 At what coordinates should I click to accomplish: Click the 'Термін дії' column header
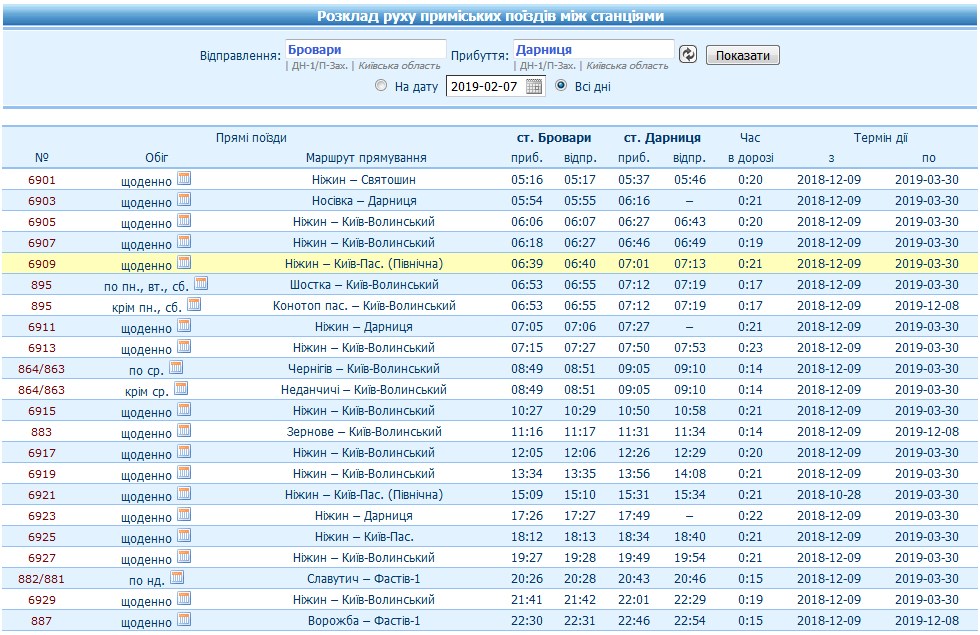coord(881,138)
